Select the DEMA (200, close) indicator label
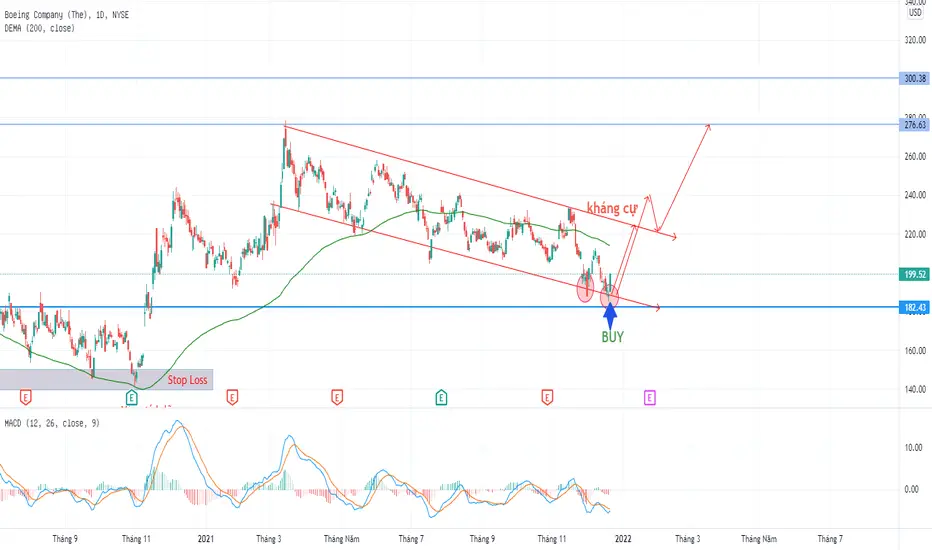932x550 pixels. [40, 28]
